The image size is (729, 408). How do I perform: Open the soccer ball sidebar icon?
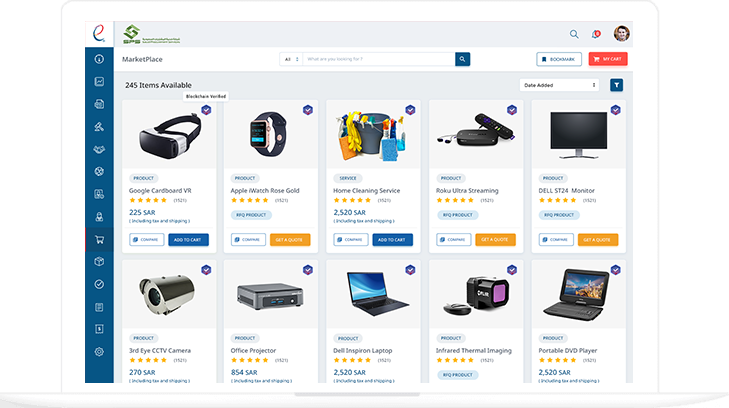pos(99,171)
